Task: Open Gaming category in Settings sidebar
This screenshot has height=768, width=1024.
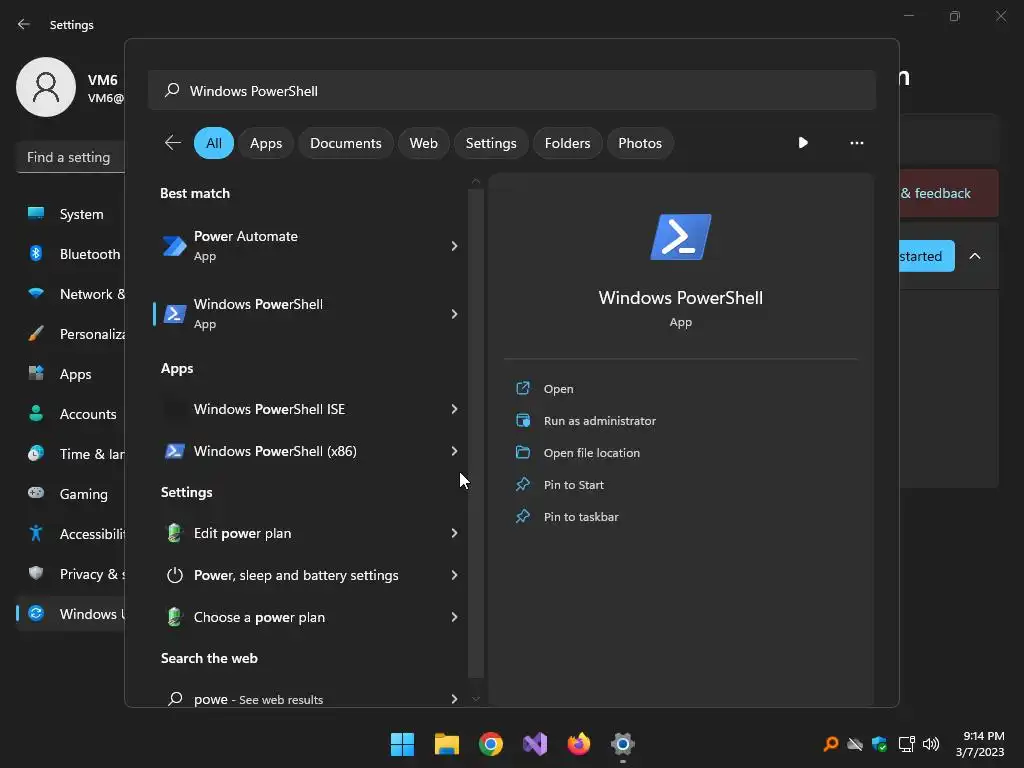Action: [x=71, y=494]
